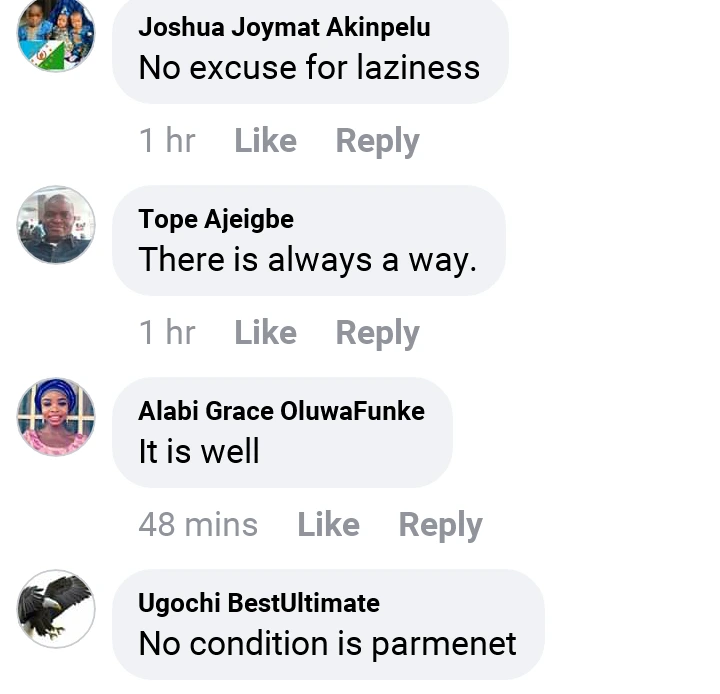This screenshot has width=720, height=694.
Task: Reply to Alabi Grace OluwaFunke's comment
Action: point(440,525)
